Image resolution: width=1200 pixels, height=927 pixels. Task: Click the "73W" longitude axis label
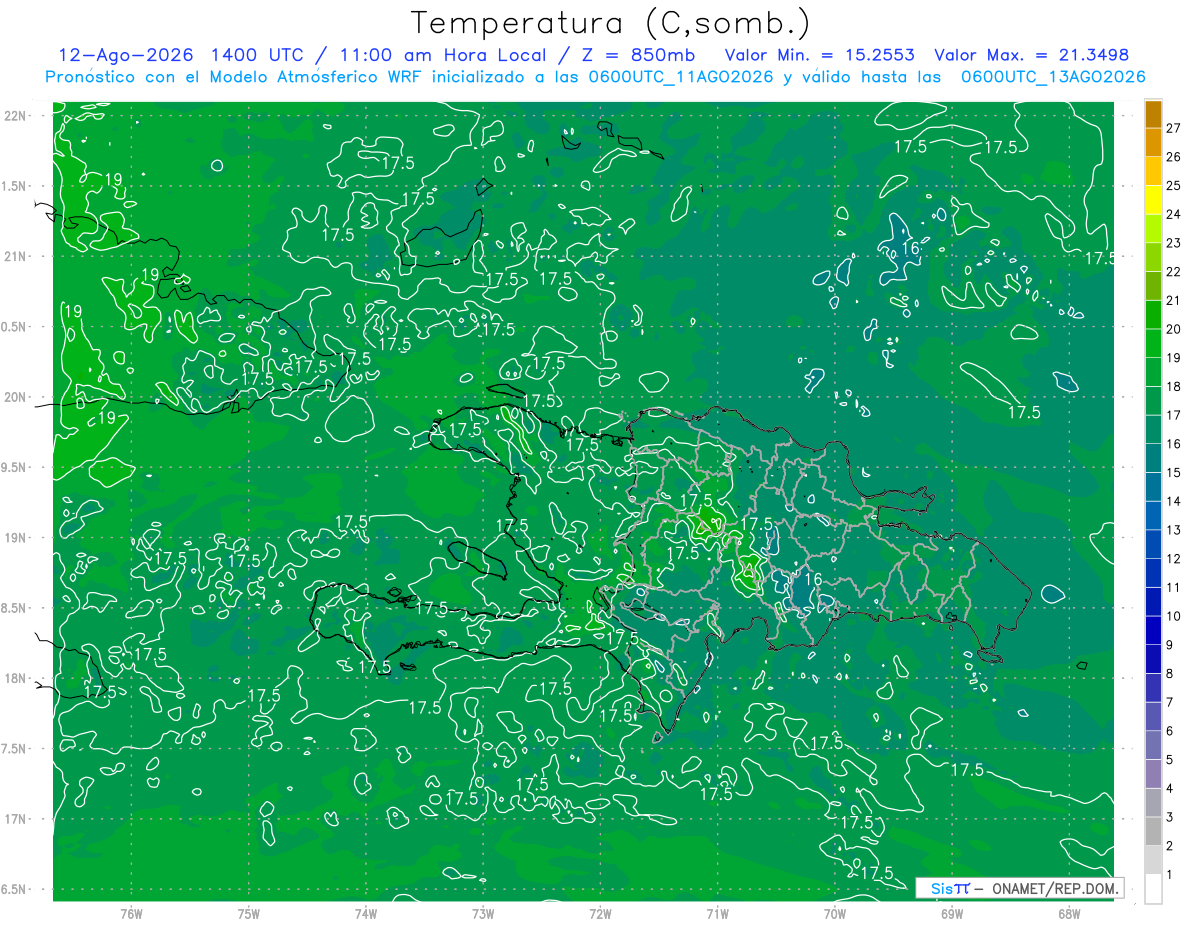coord(483,913)
